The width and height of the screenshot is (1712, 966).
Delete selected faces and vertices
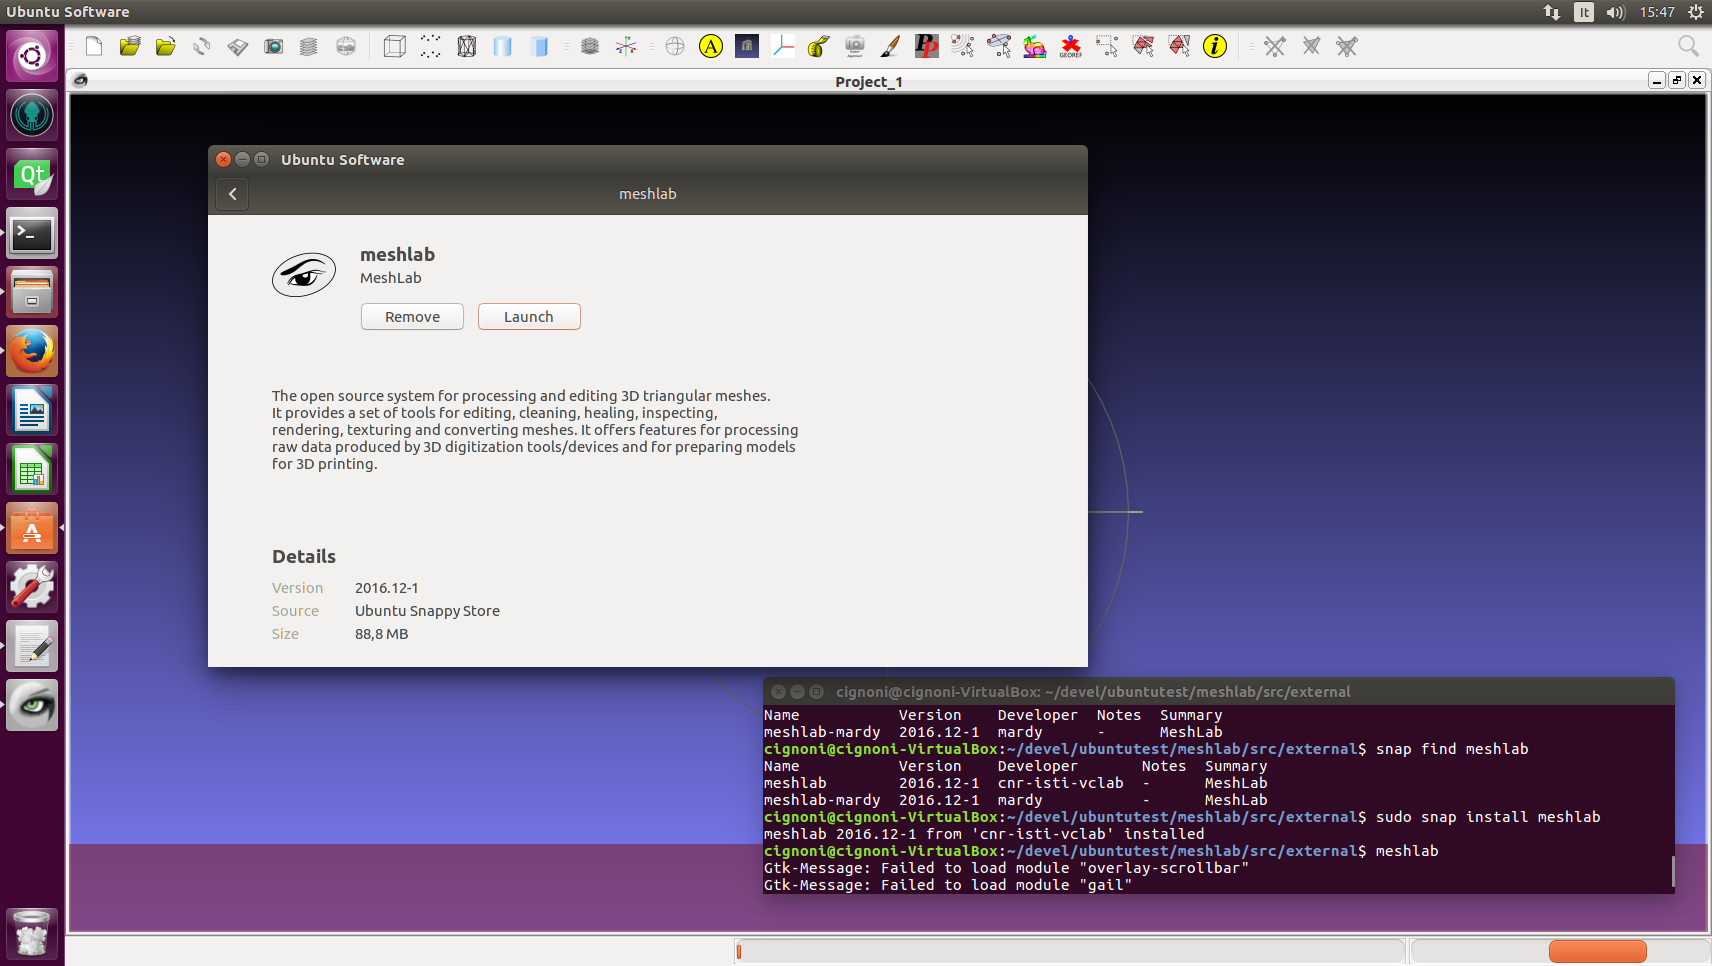coord(1347,46)
